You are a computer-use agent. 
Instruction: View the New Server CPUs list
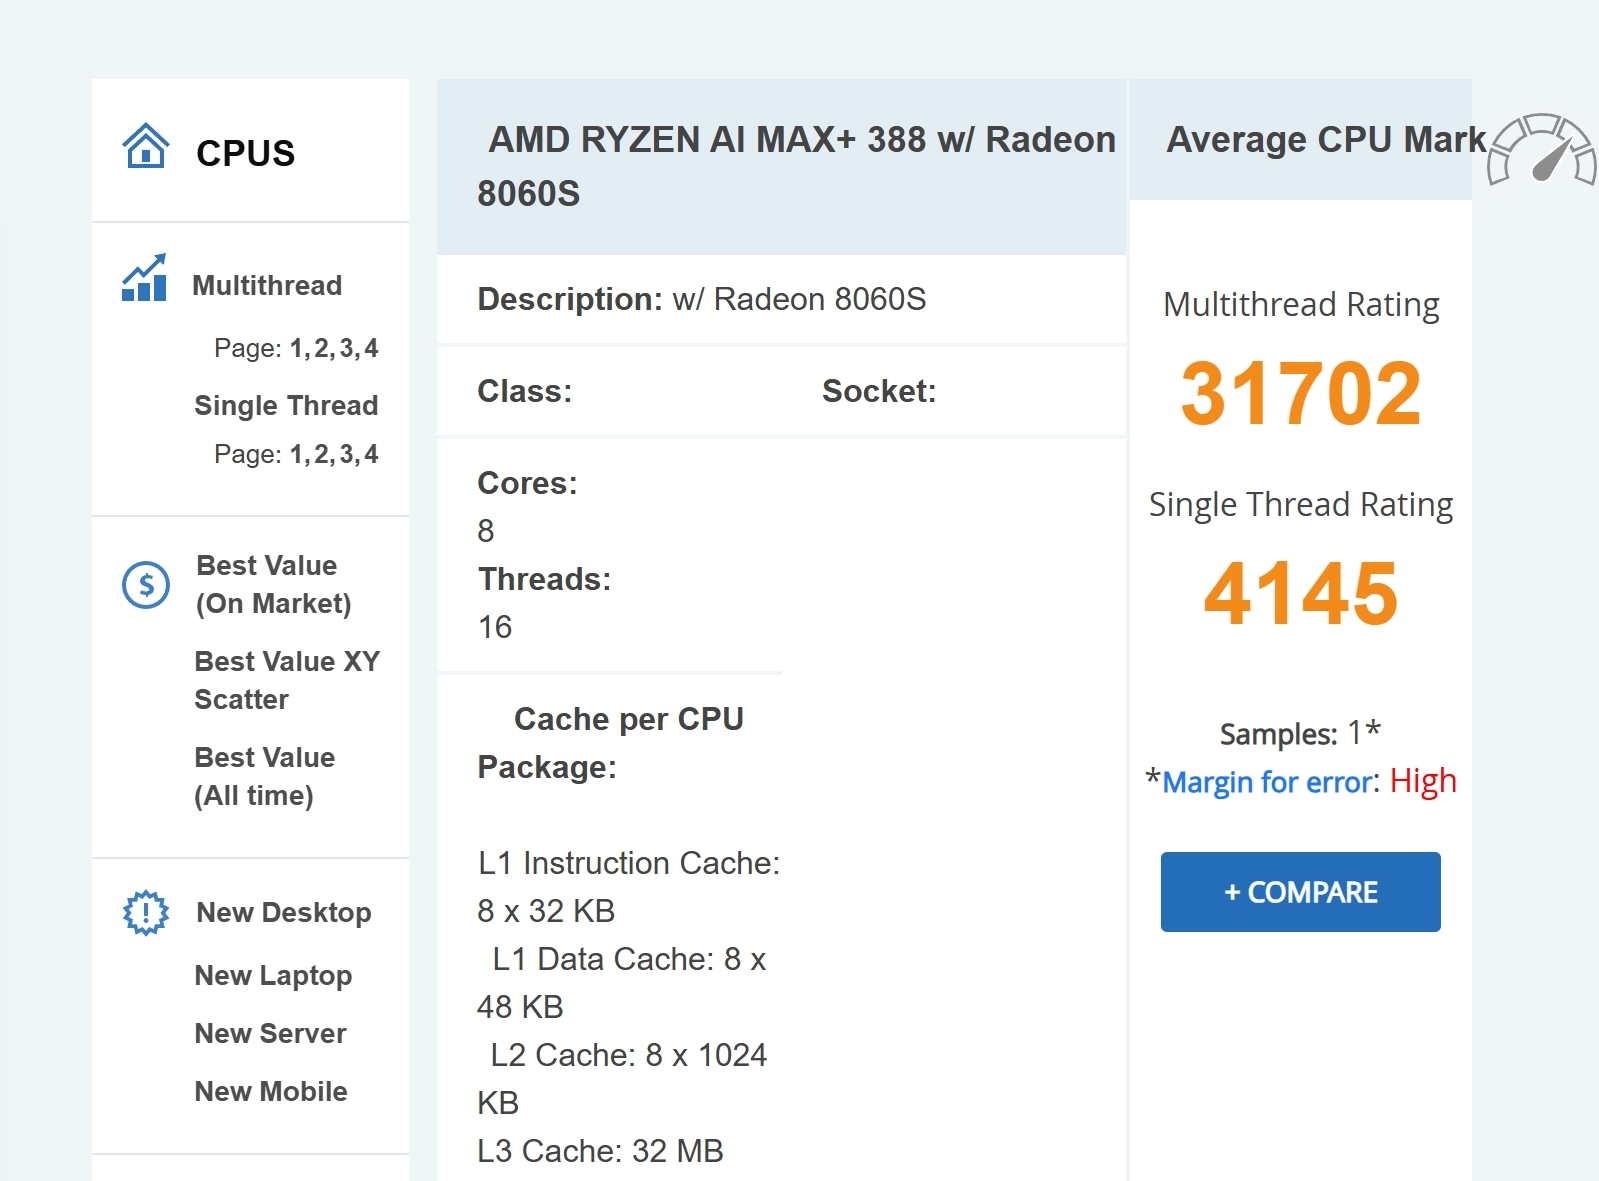(x=270, y=1034)
